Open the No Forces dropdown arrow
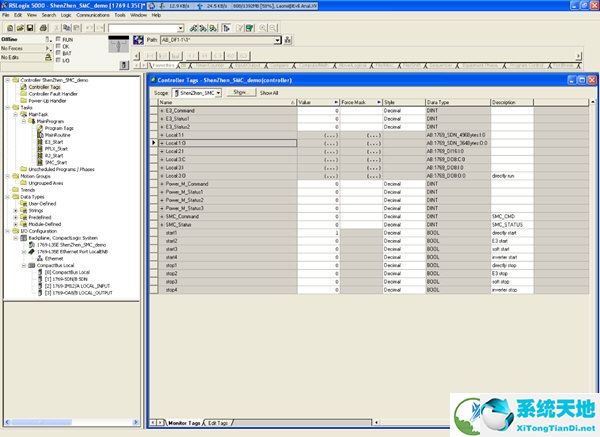Viewport: 600px width, 437px height. [x=48, y=49]
